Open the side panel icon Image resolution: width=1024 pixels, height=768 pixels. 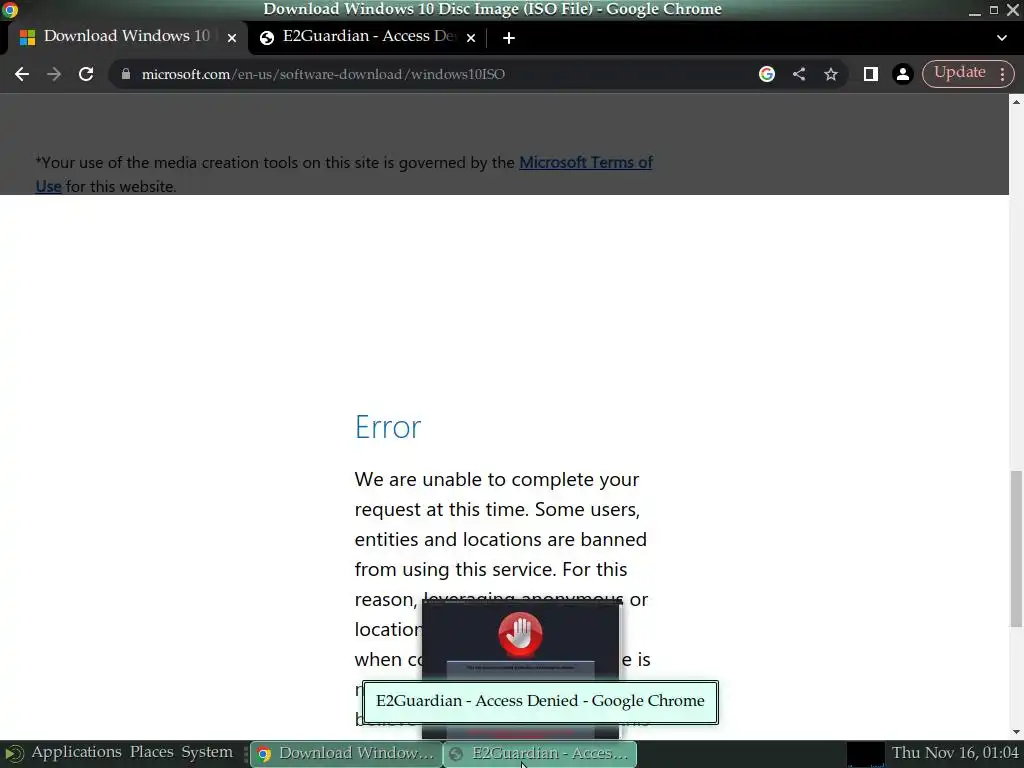click(871, 74)
